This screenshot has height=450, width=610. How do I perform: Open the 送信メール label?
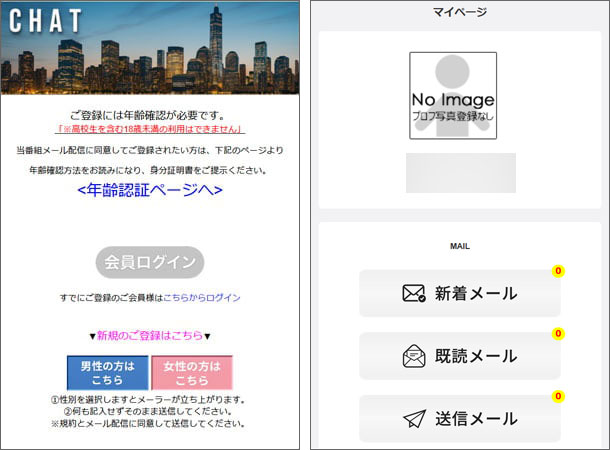tap(476, 419)
